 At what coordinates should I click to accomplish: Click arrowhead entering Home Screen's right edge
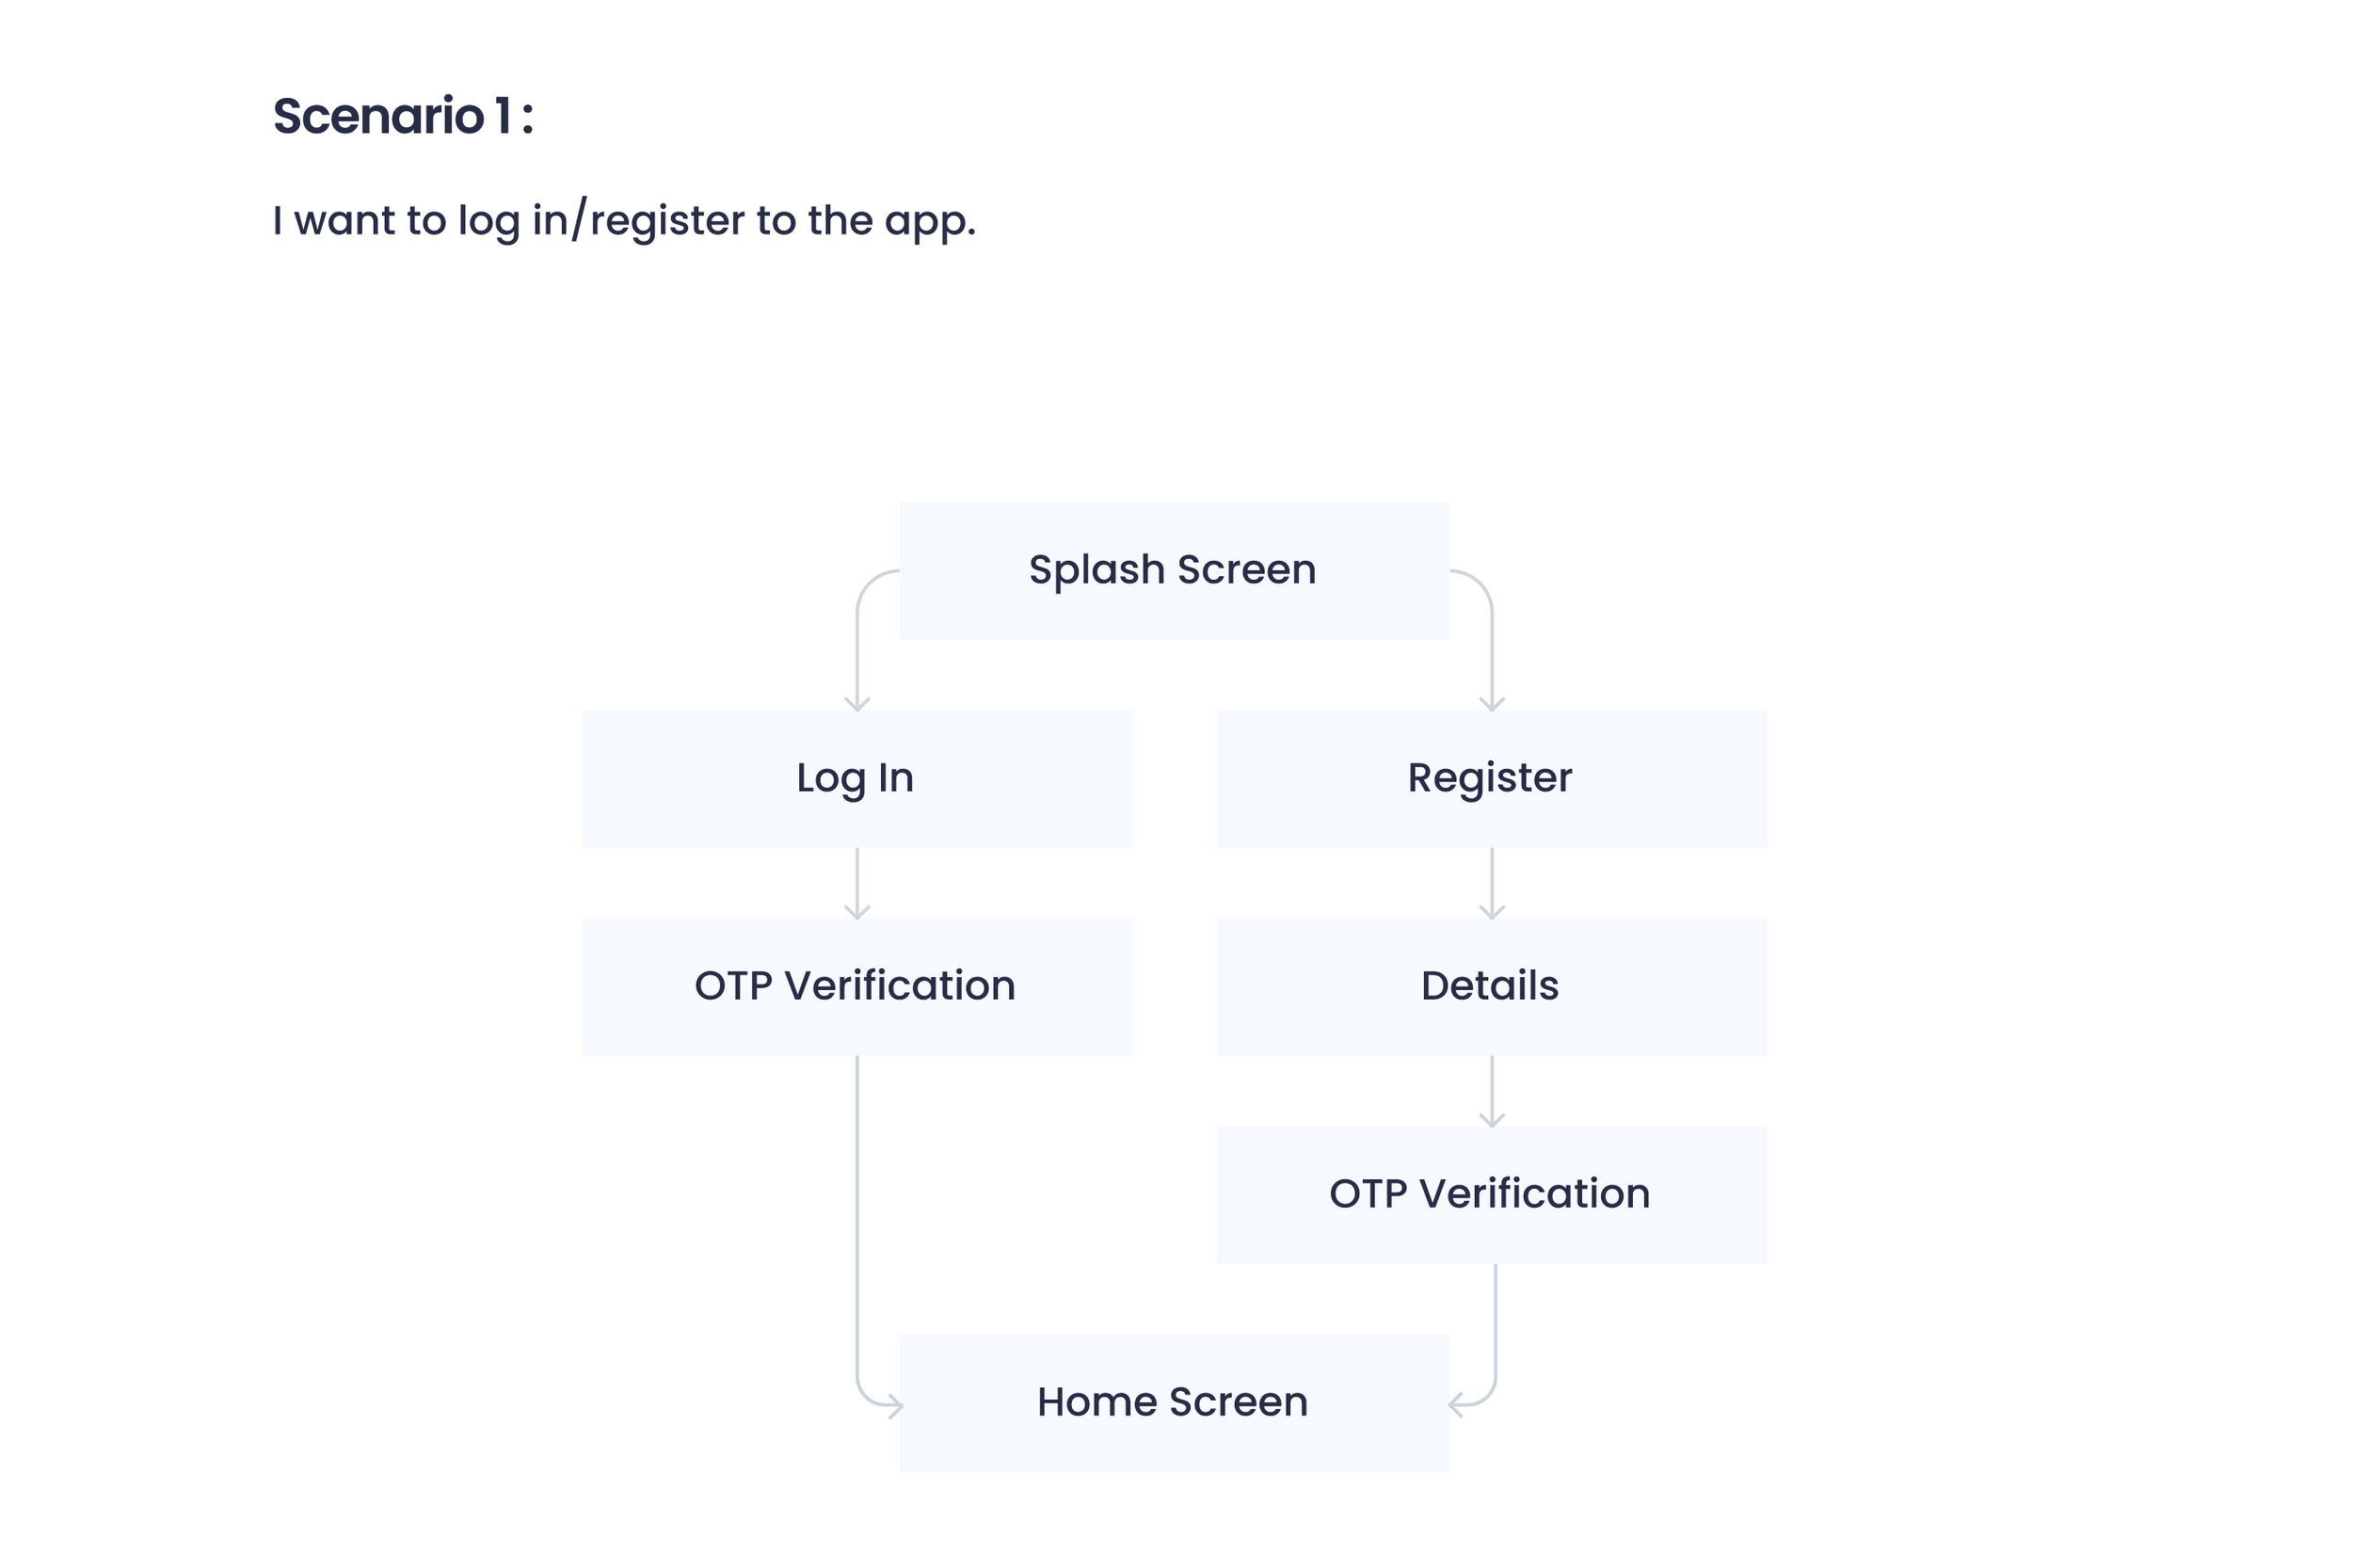click(x=1456, y=1405)
